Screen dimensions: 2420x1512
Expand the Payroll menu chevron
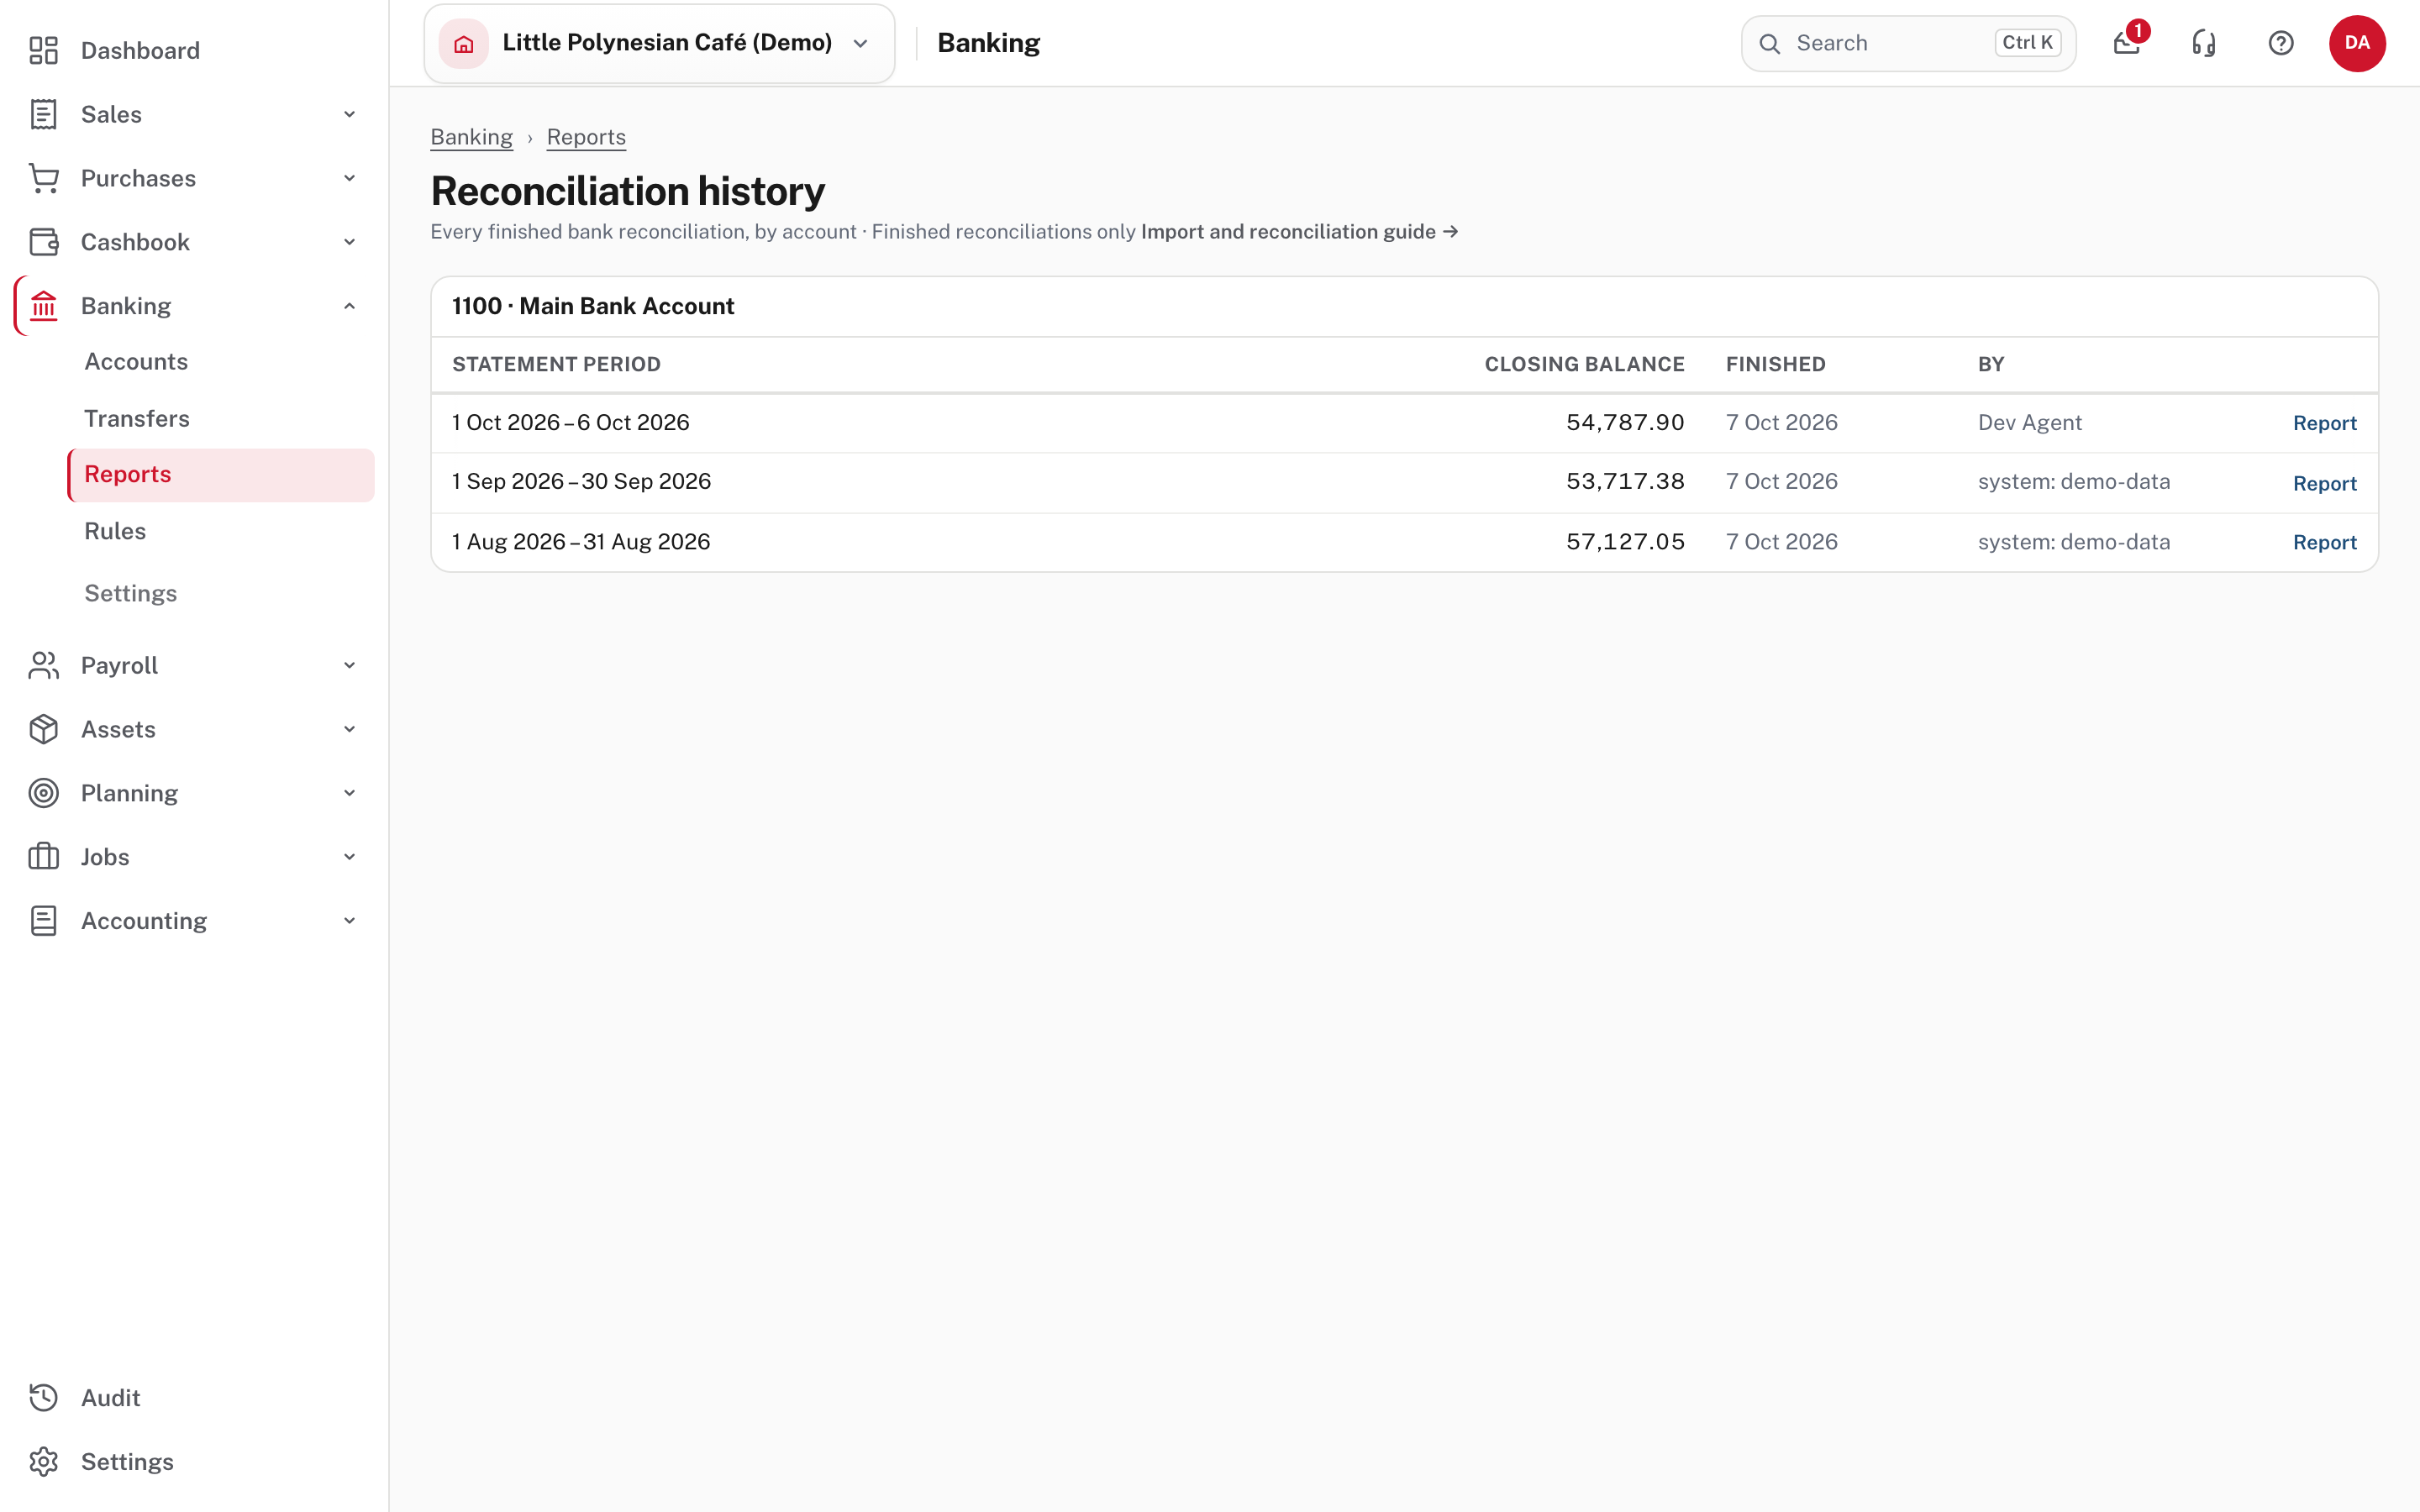point(349,665)
